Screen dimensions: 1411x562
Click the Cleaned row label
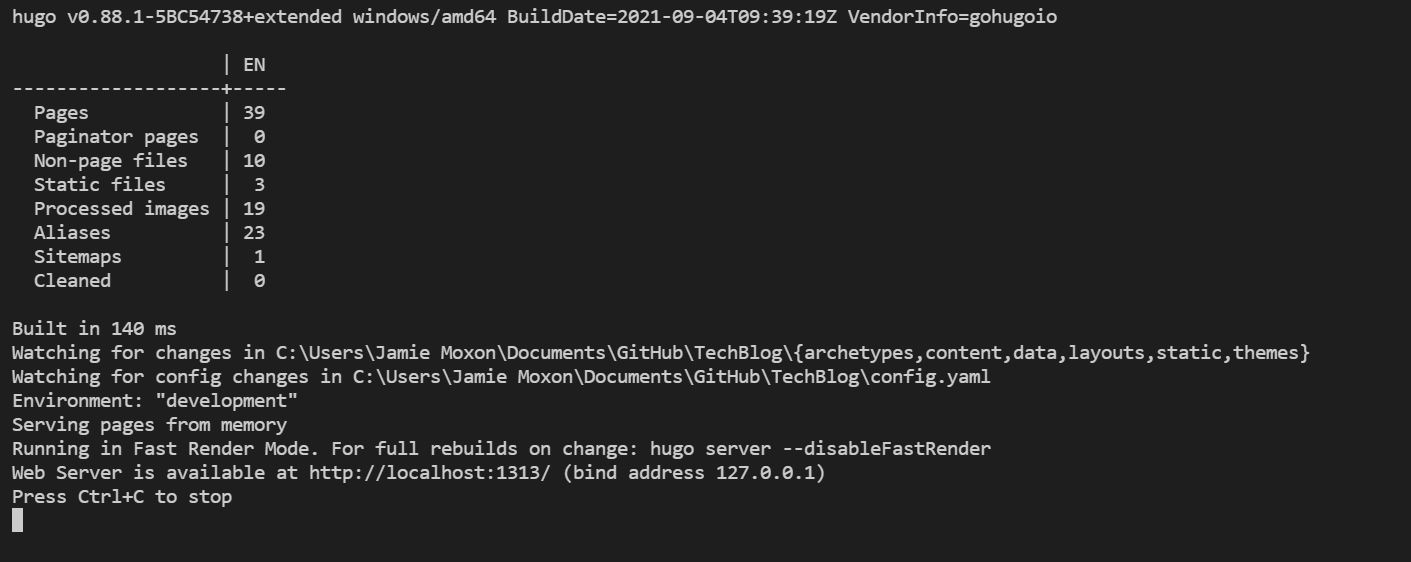click(72, 281)
